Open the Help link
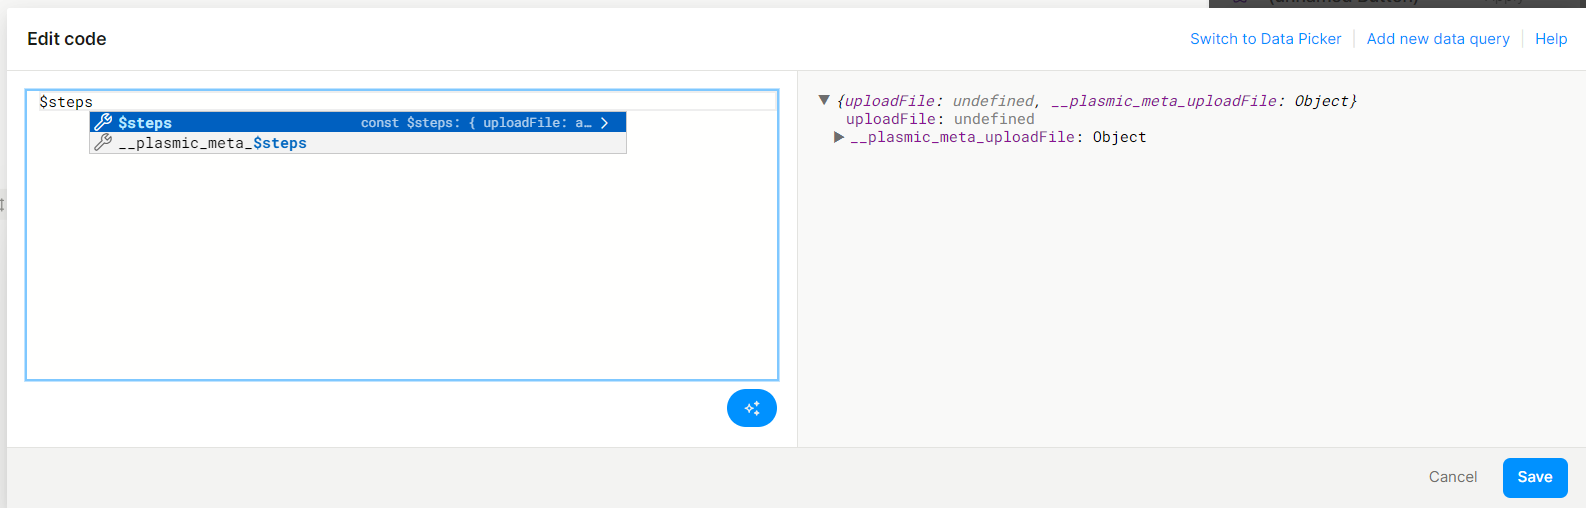The image size is (1586, 508). click(1550, 39)
